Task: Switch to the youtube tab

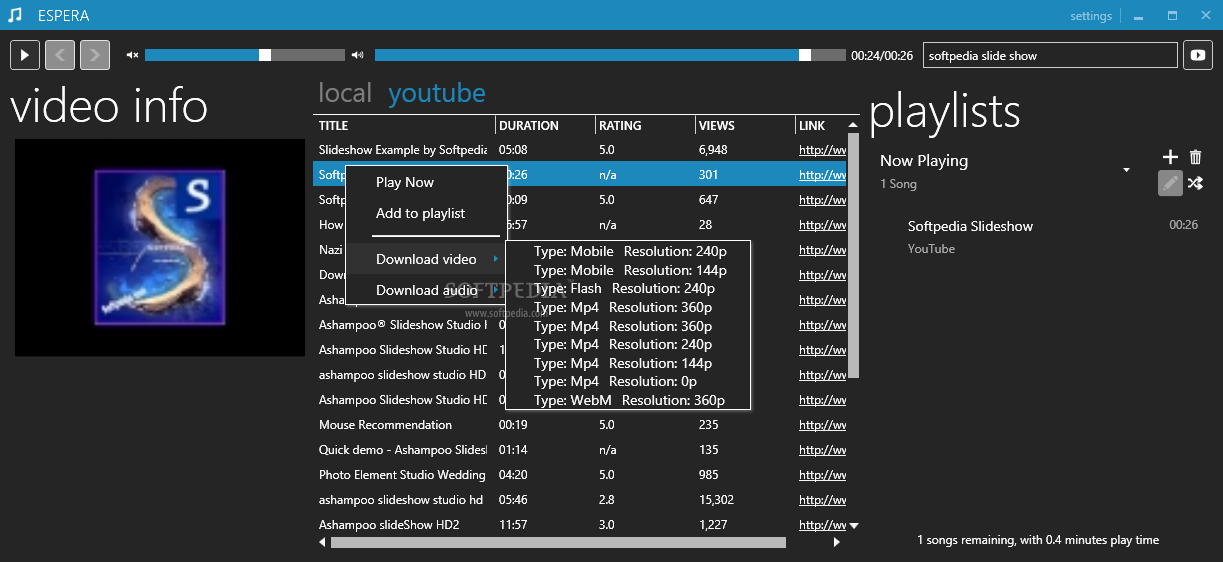Action: [x=437, y=94]
